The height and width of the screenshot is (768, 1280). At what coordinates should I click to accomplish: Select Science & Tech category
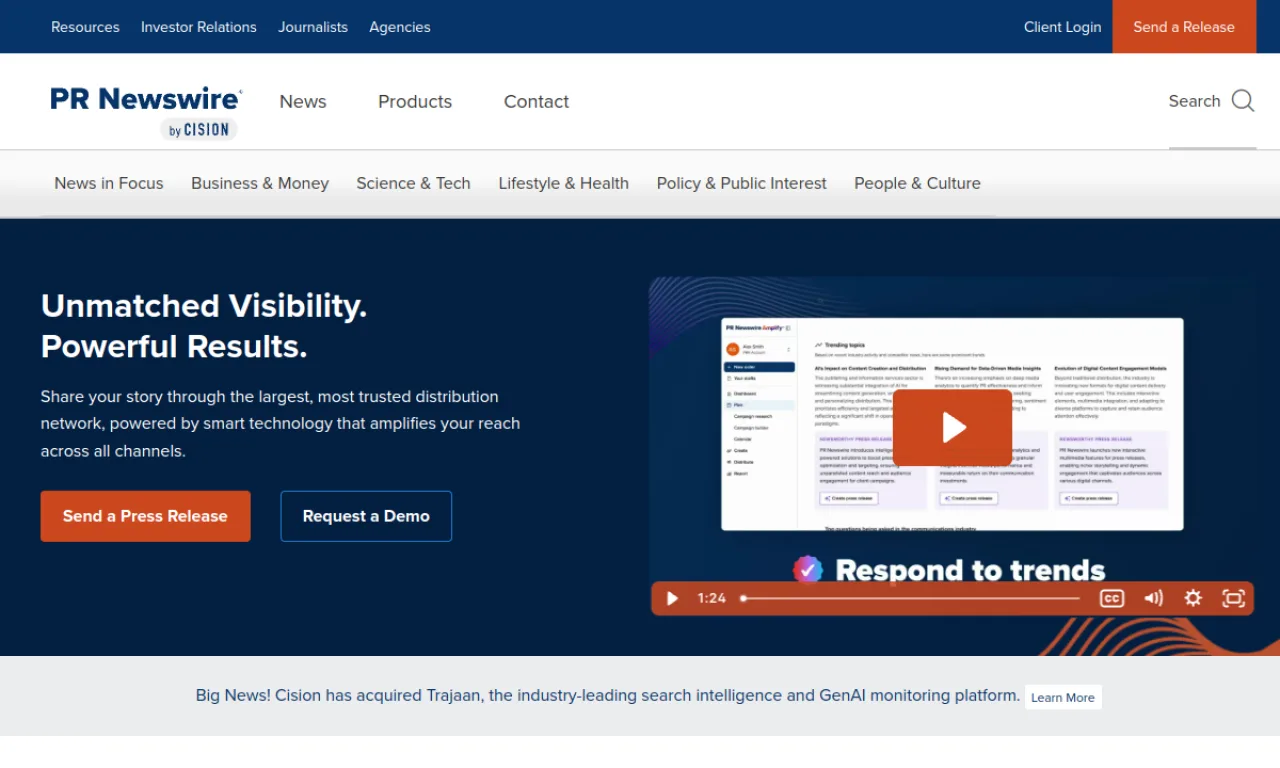tap(413, 183)
